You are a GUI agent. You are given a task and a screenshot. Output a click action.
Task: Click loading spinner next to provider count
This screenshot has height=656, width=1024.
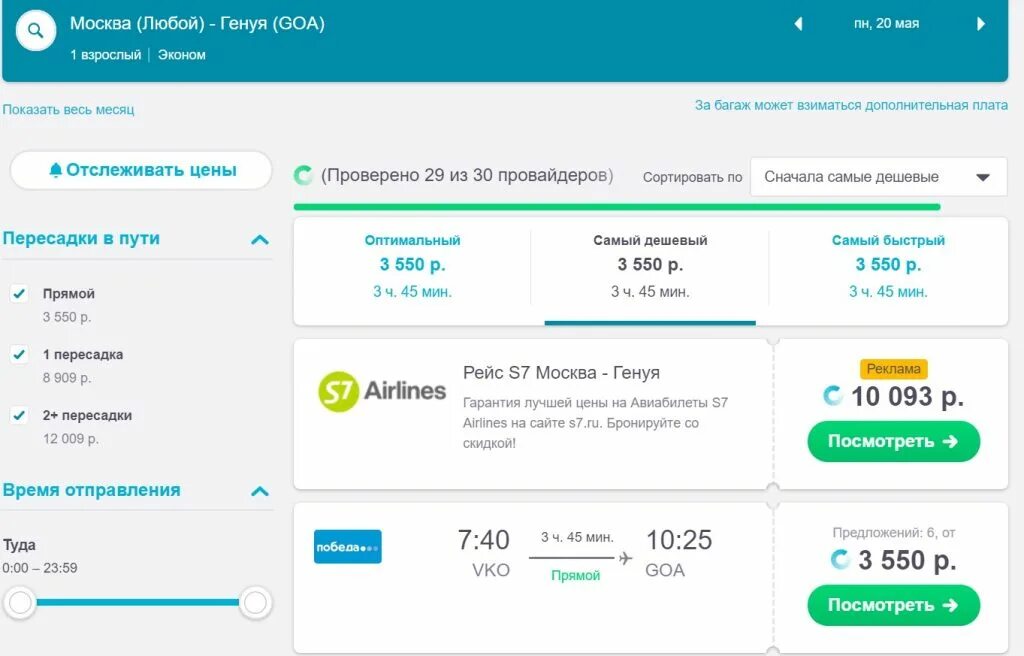tap(303, 175)
